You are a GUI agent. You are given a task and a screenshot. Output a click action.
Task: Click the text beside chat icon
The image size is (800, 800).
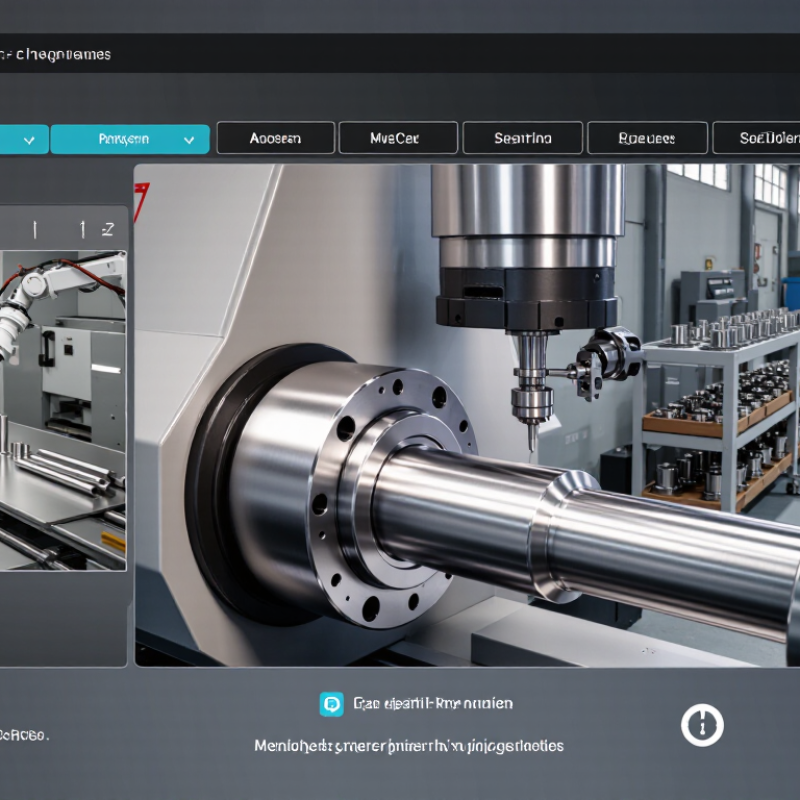click(x=433, y=704)
